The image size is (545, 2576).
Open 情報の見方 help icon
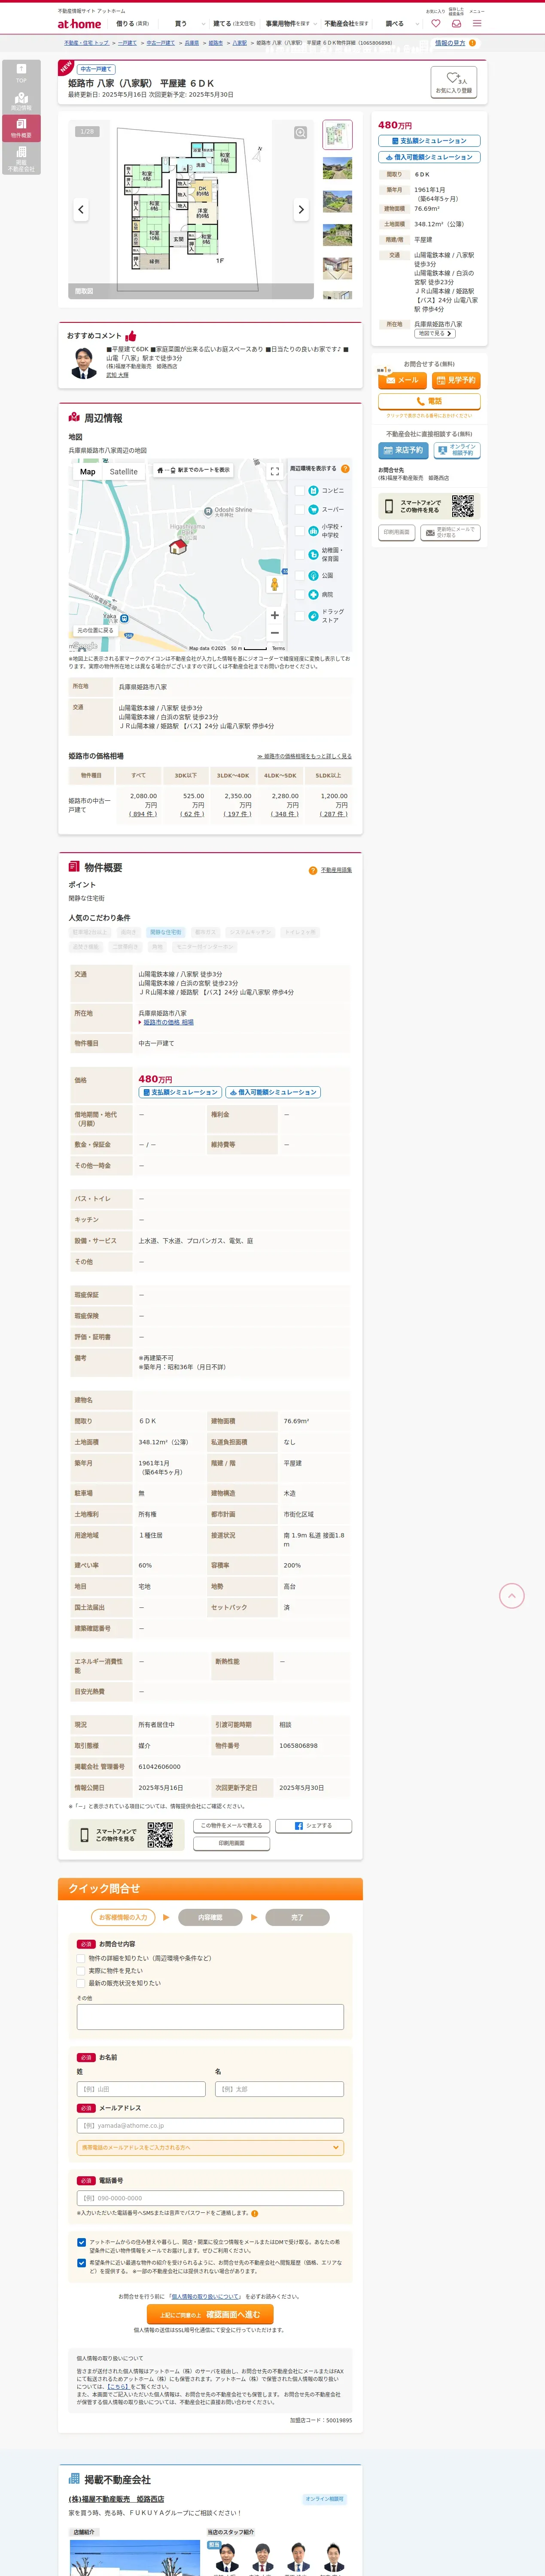472,43
